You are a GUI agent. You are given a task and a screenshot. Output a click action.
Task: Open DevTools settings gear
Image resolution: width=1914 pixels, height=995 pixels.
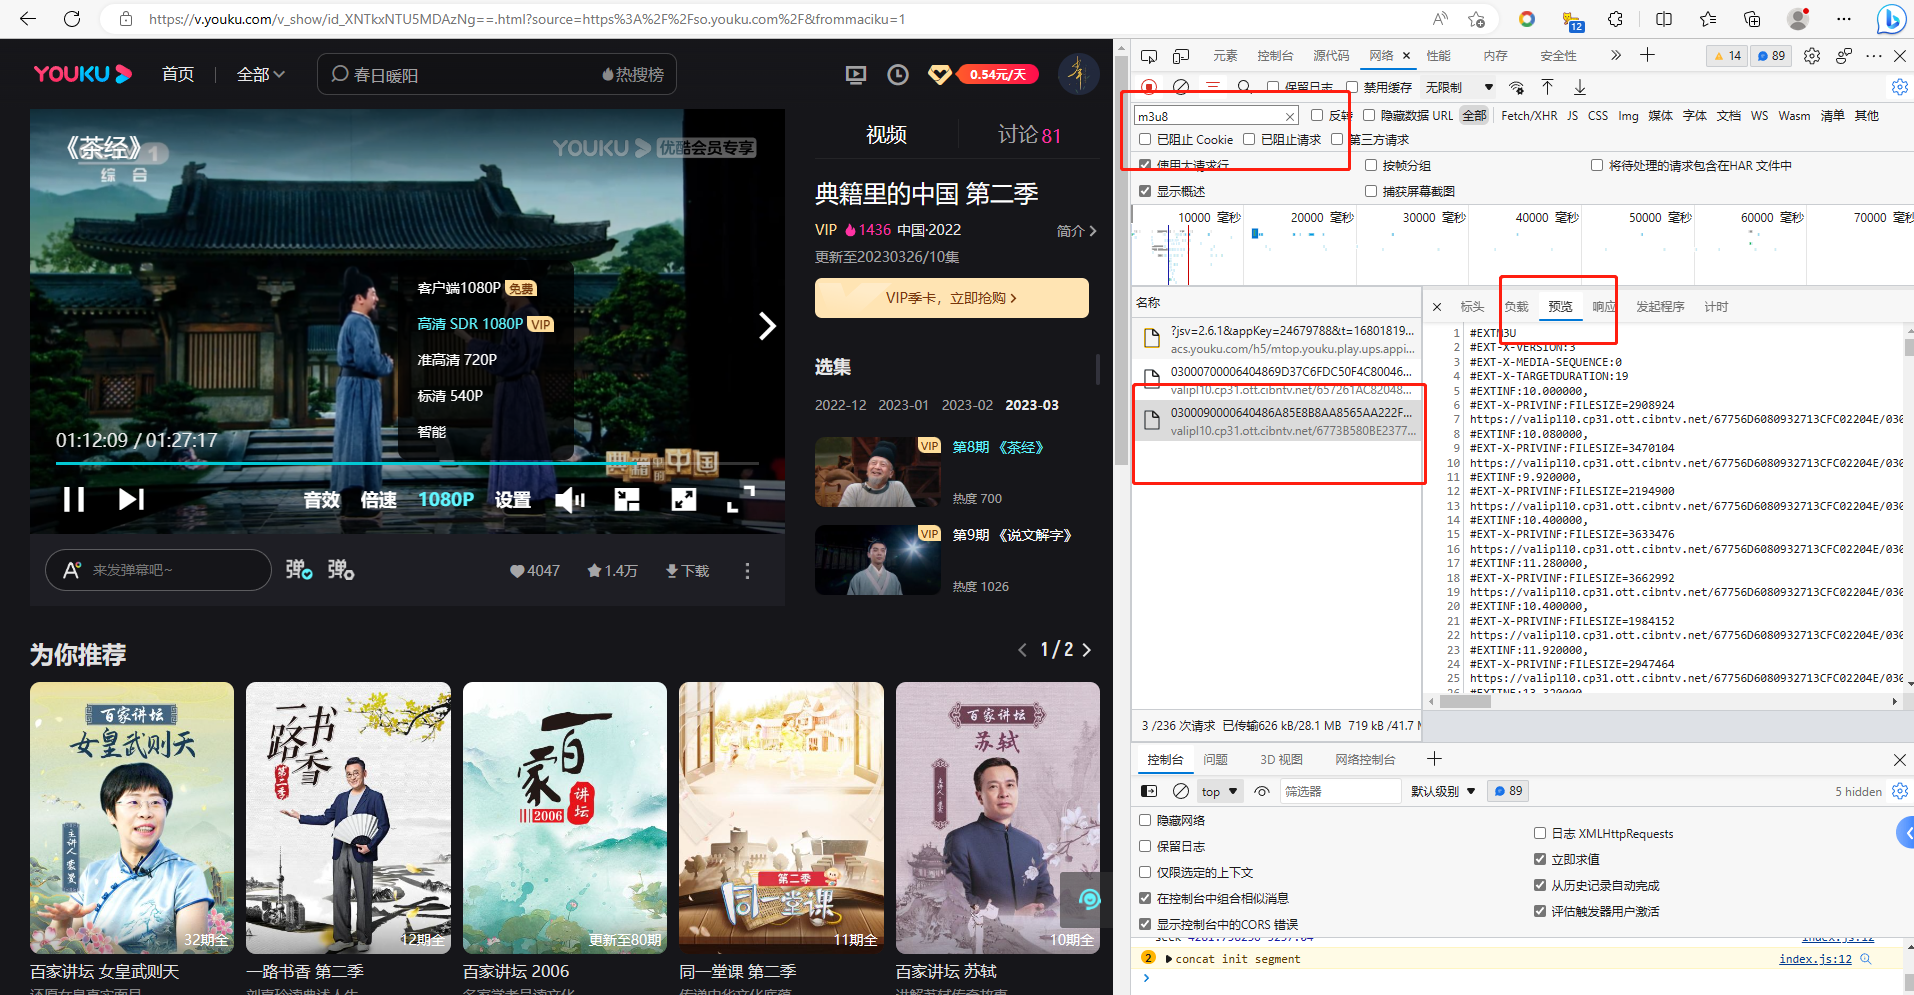(1812, 56)
